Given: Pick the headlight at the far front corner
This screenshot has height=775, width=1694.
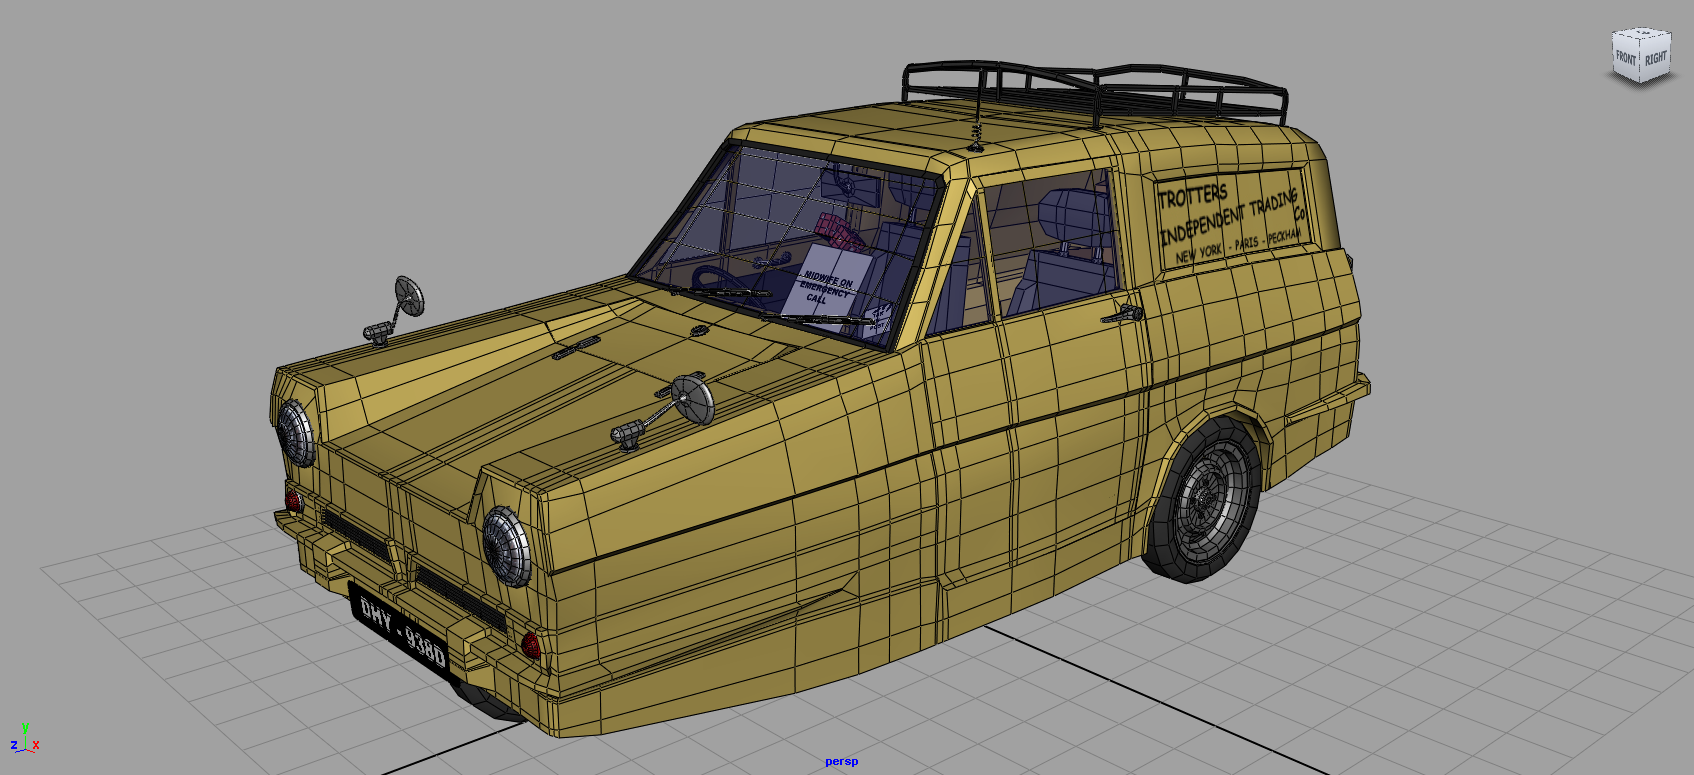Looking at the screenshot, I should [x=296, y=433].
